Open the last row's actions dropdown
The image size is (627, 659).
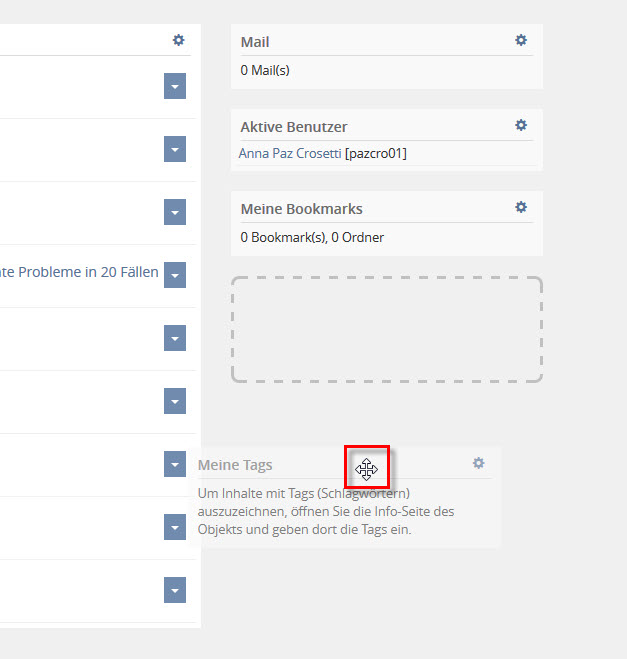point(175,590)
